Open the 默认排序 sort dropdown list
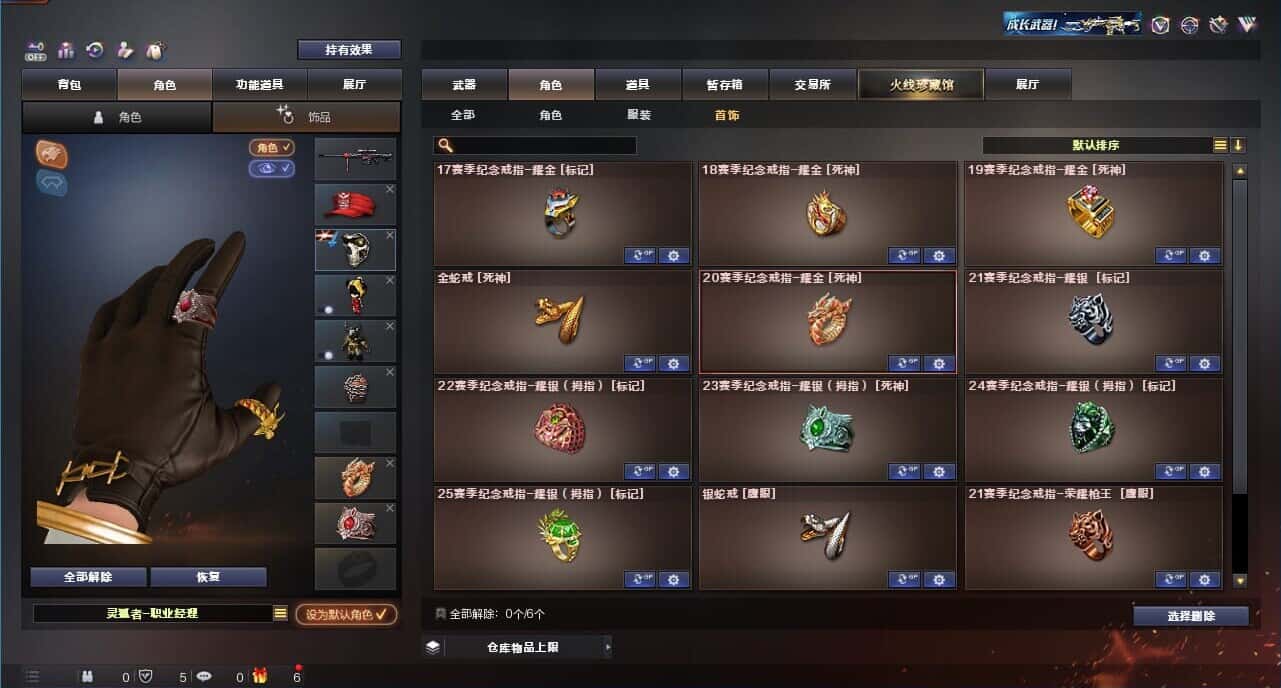 coord(1220,145)
